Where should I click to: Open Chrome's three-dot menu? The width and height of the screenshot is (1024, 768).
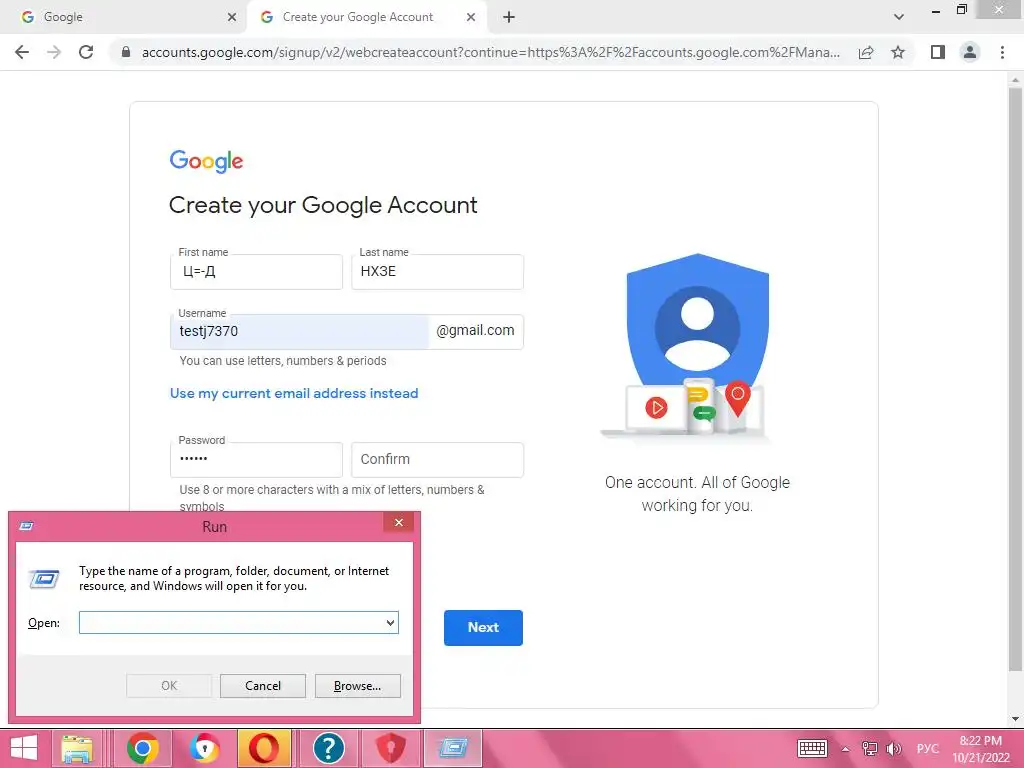coord(1002,52)
